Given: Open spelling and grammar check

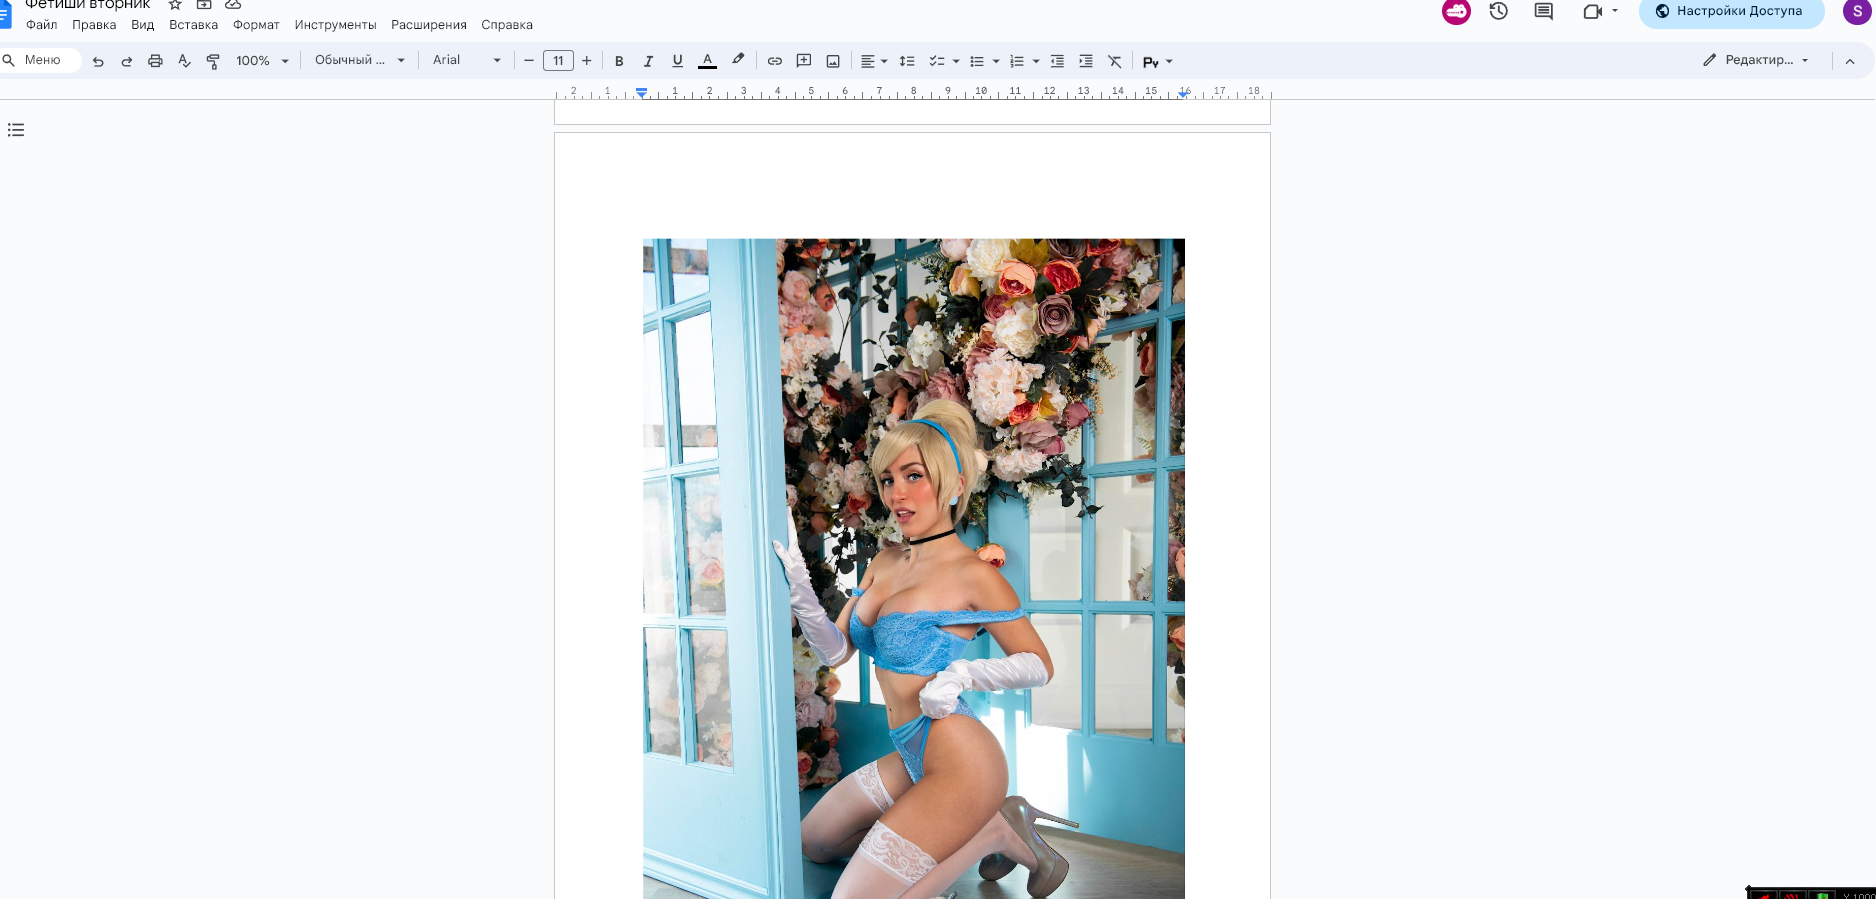Looking at the screenshot, I should click(x=184, y=61).
